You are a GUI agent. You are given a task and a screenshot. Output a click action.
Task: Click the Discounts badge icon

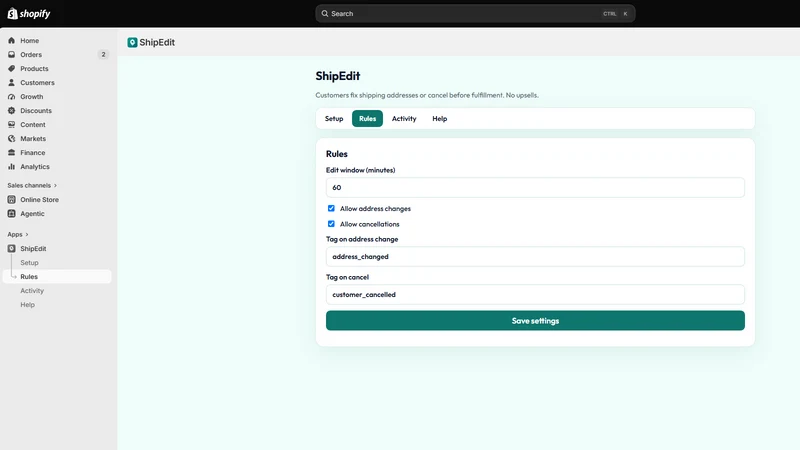[11, 111]
